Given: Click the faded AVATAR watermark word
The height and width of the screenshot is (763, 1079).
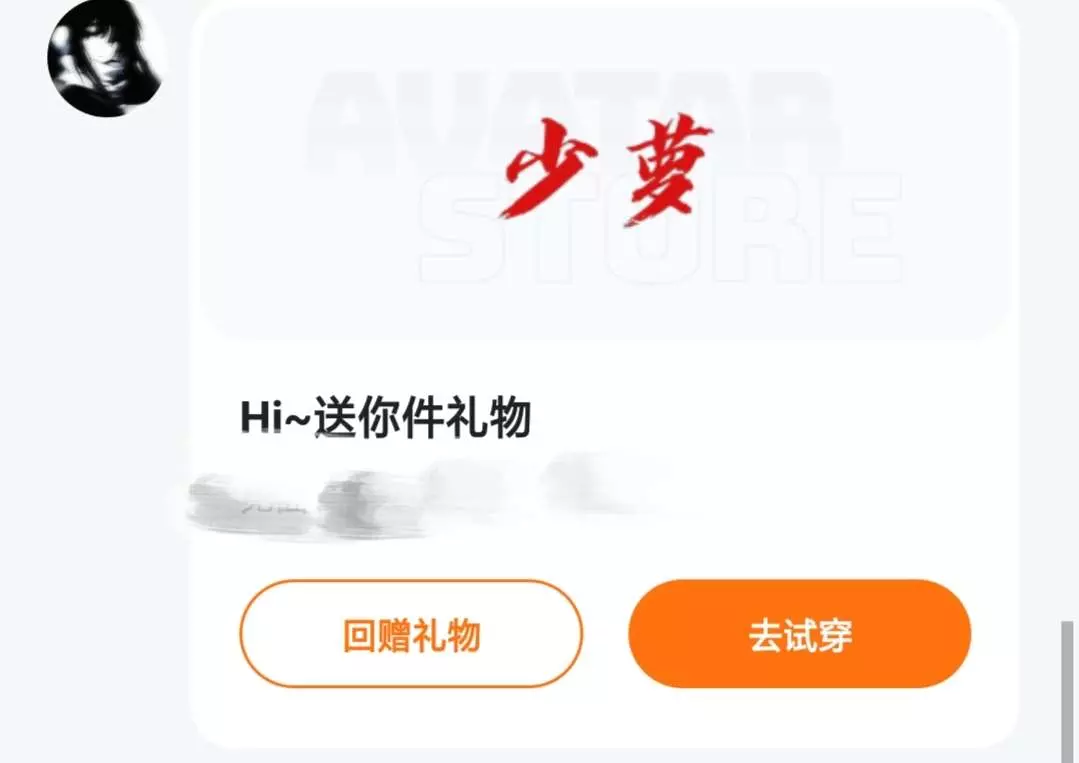Looking at the screenshot, I should click(571, 118).
